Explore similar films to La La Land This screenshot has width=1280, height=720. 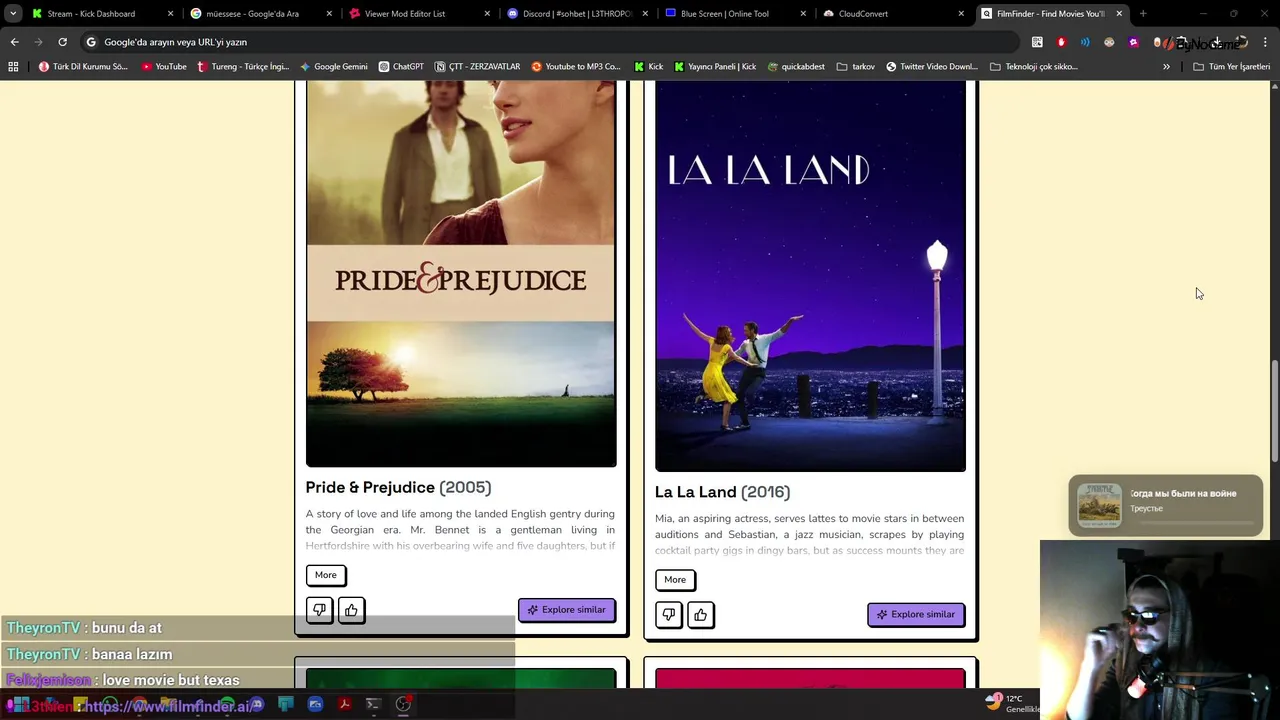916,614
